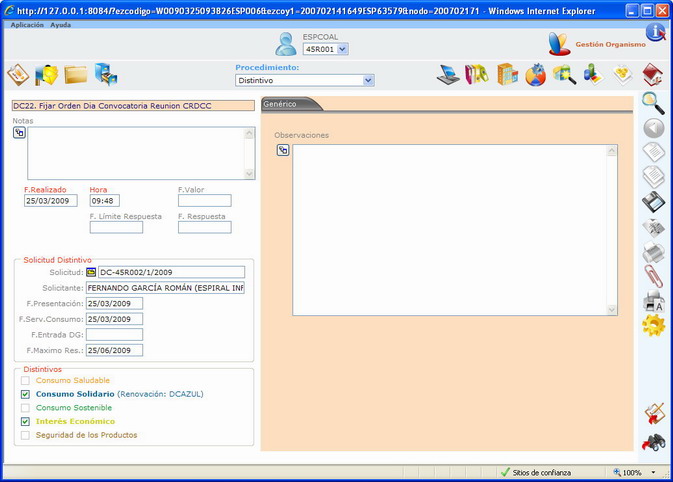Click the gray back arrow circle icon
Viewport: 673px width, 482px height.
point(654,128)
